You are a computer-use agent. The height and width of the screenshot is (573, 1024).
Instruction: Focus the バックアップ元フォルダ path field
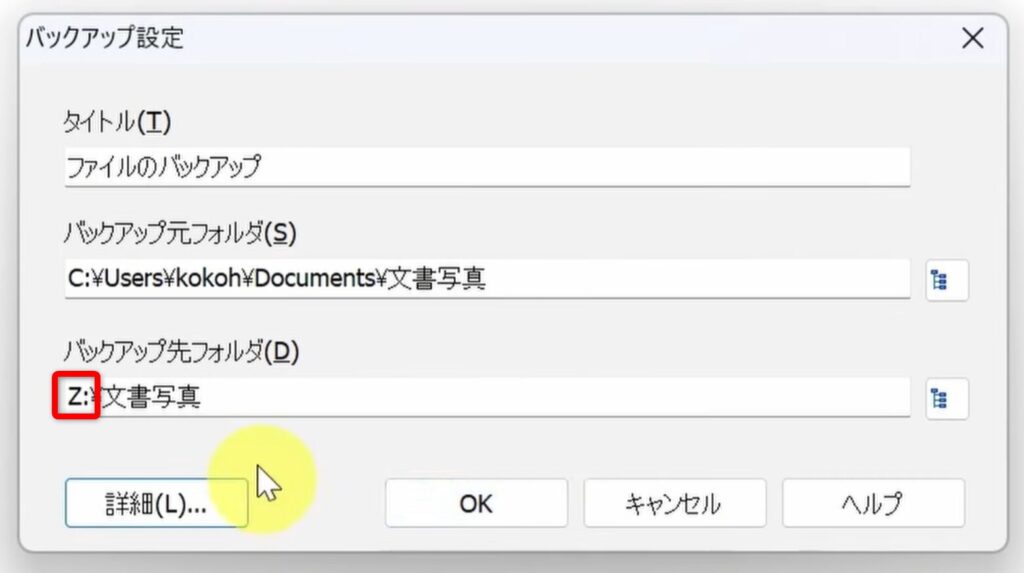(x=700, y=280)
